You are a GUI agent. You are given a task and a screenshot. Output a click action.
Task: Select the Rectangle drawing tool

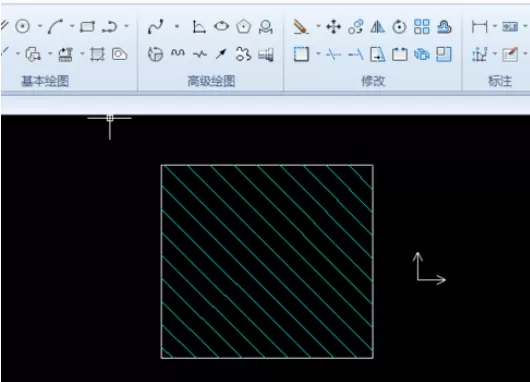pos(87,26)
